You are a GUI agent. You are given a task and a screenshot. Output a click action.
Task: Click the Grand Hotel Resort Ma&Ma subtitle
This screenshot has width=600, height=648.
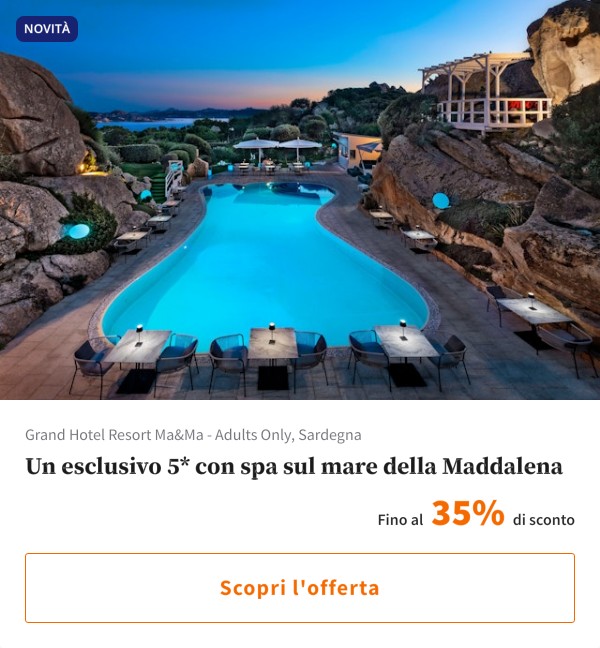coord(193,435)
